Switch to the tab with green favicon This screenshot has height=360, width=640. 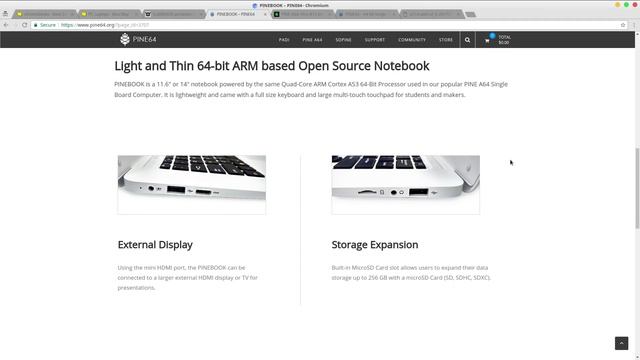303,14
